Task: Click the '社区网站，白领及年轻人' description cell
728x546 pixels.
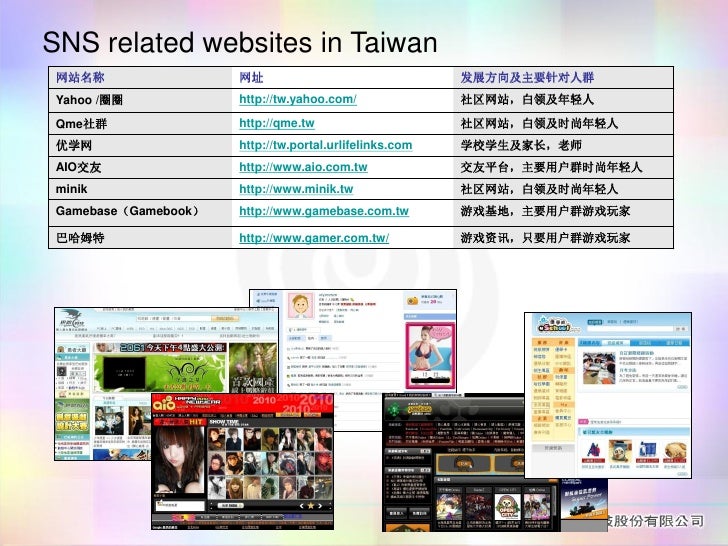Action: [x=563, y=100]
